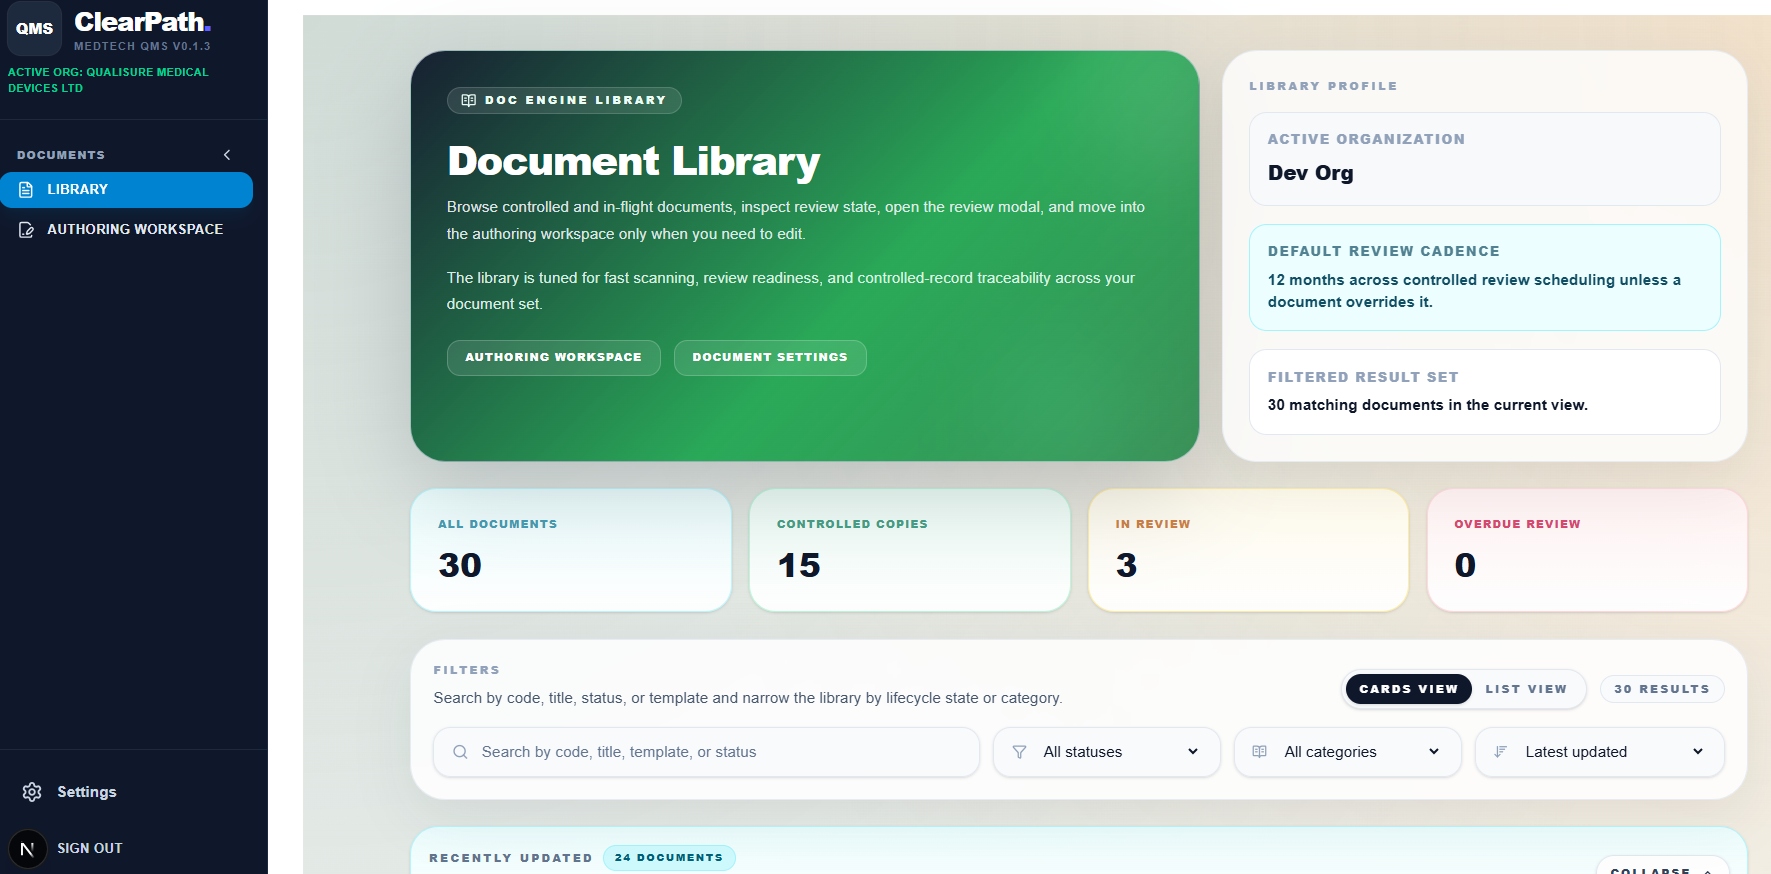
Task: Switch to Cards View
Action: point(1408,689)
